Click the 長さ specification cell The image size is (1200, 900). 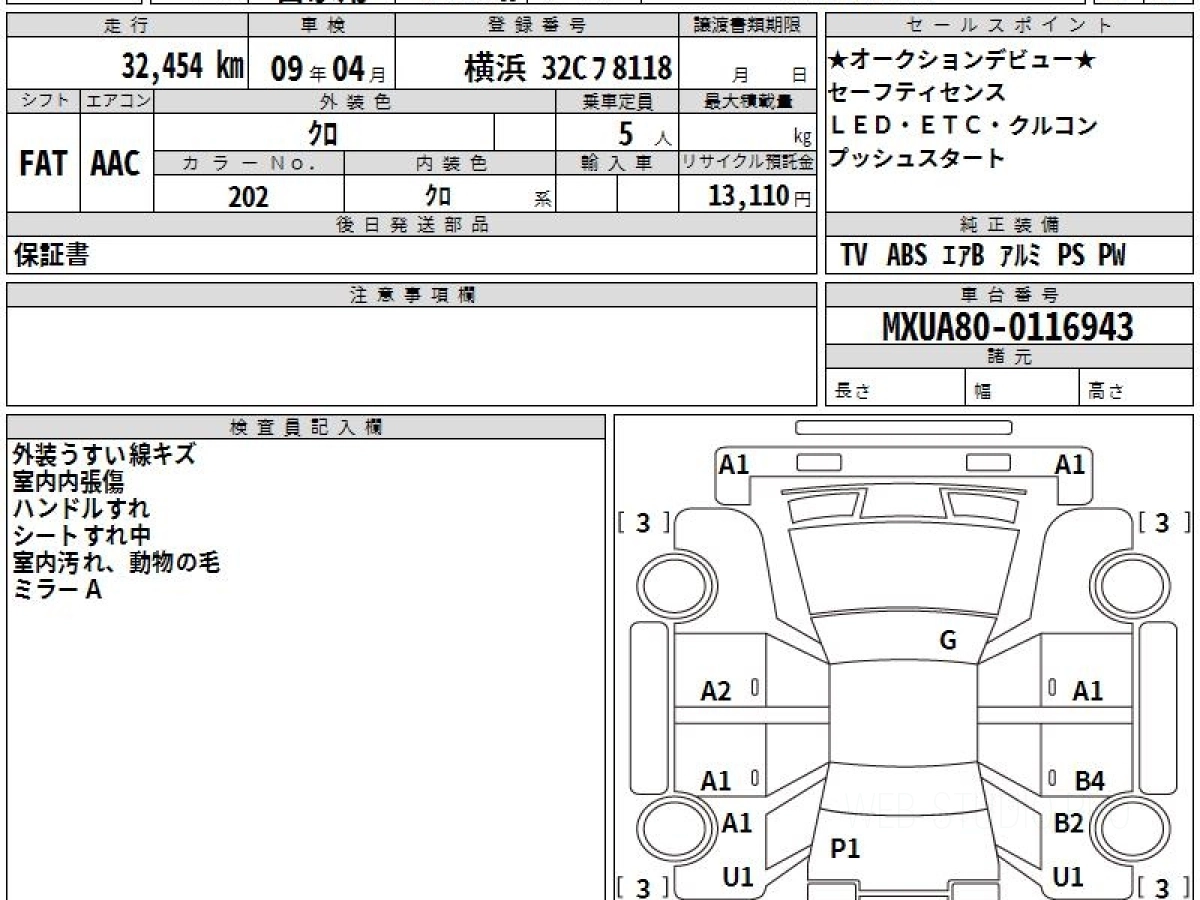point(895,388)
